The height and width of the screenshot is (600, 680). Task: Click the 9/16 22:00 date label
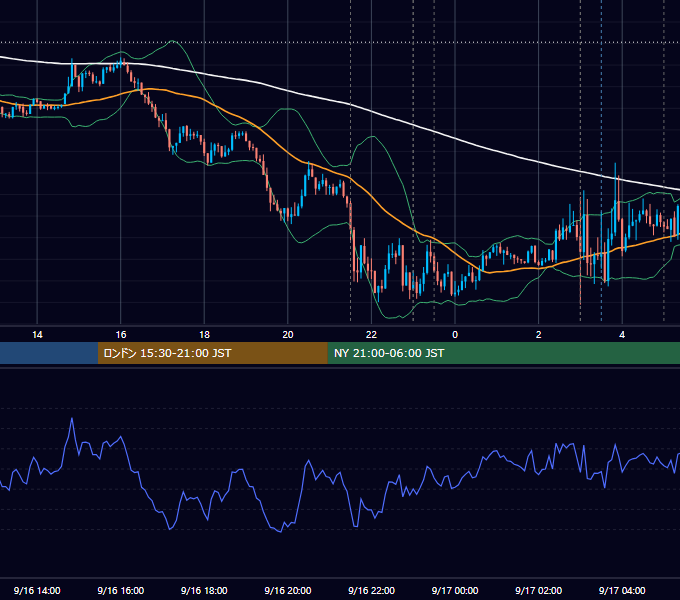[x=372, y=590]
